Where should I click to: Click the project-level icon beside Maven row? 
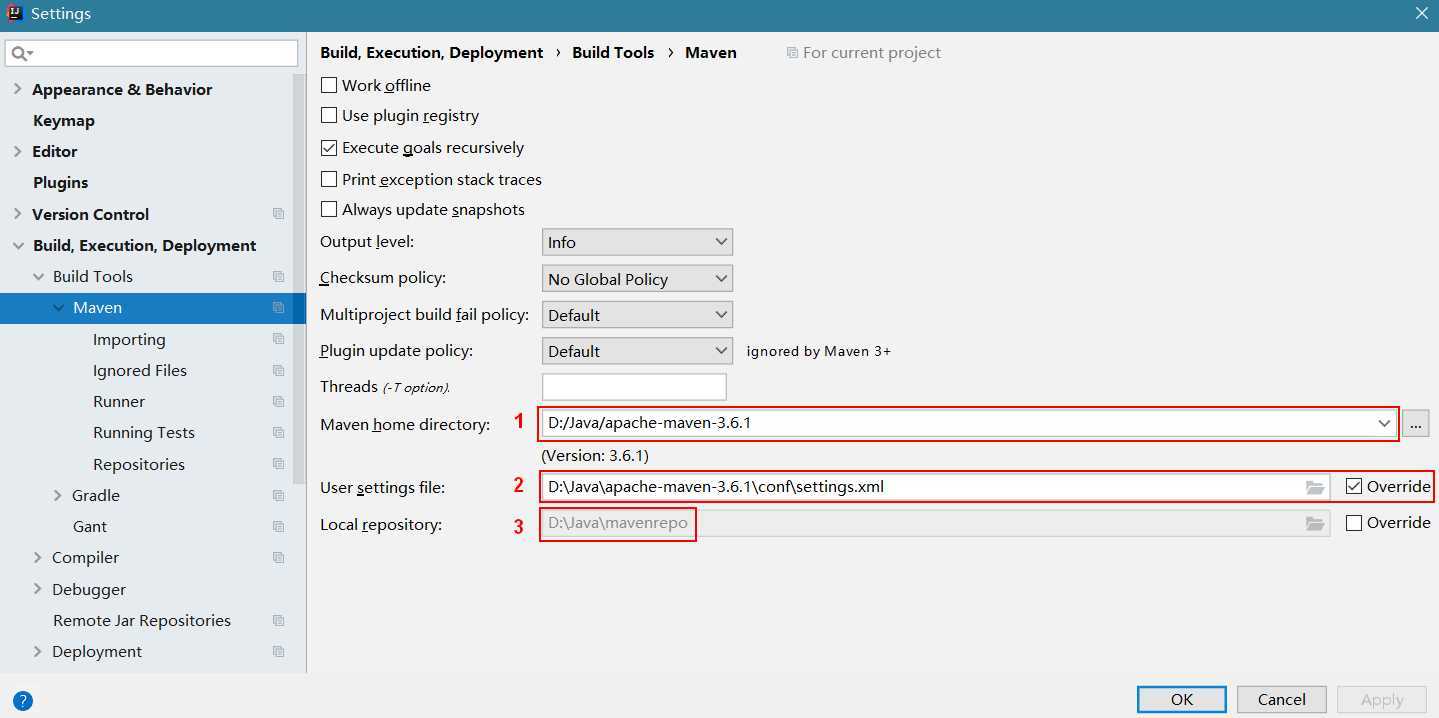pos(278,308)
